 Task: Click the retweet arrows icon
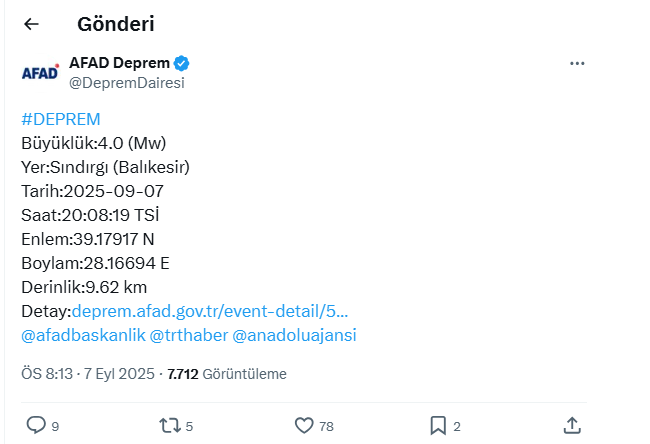pyautogui.click(x=170, y=425)
